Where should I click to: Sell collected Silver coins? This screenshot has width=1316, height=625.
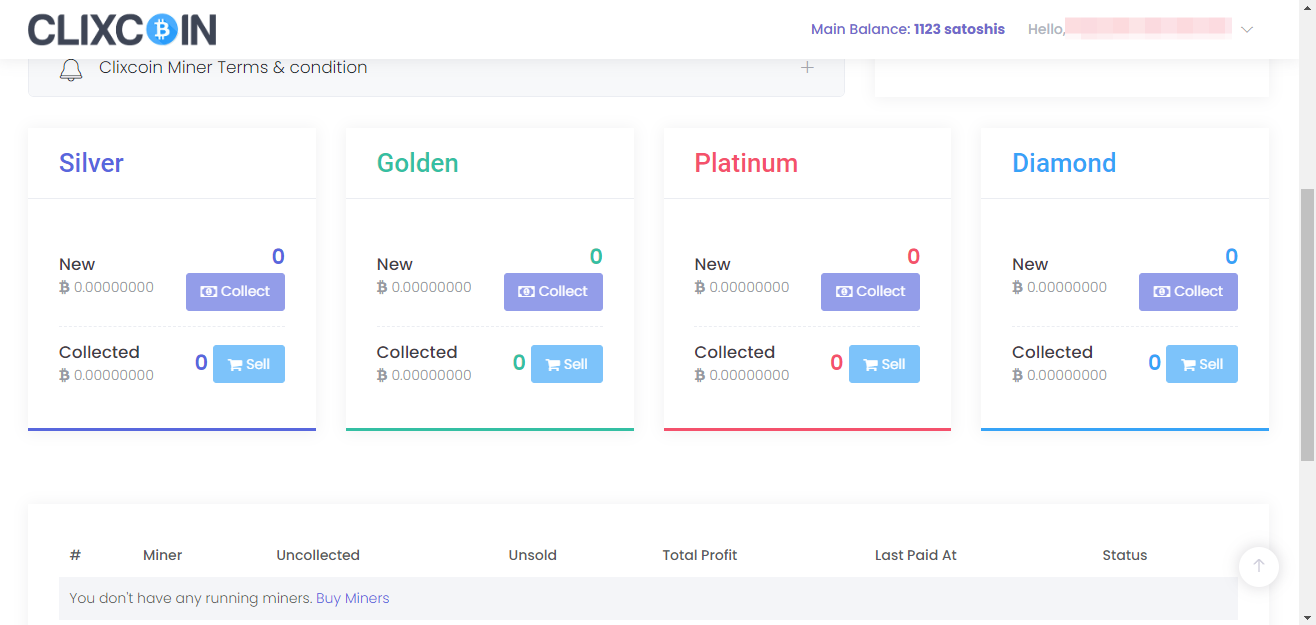[x=249, y=364]
